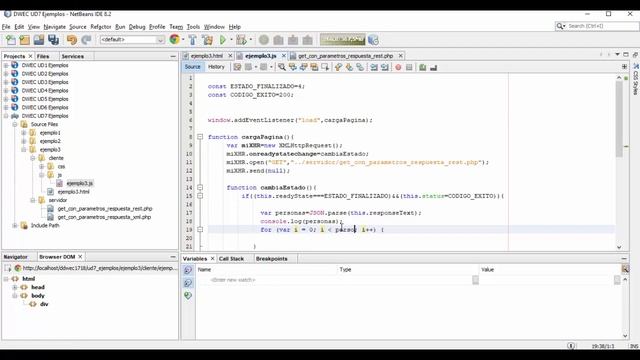
Task: Open the Call Stack tab
Action: (231, 259)
